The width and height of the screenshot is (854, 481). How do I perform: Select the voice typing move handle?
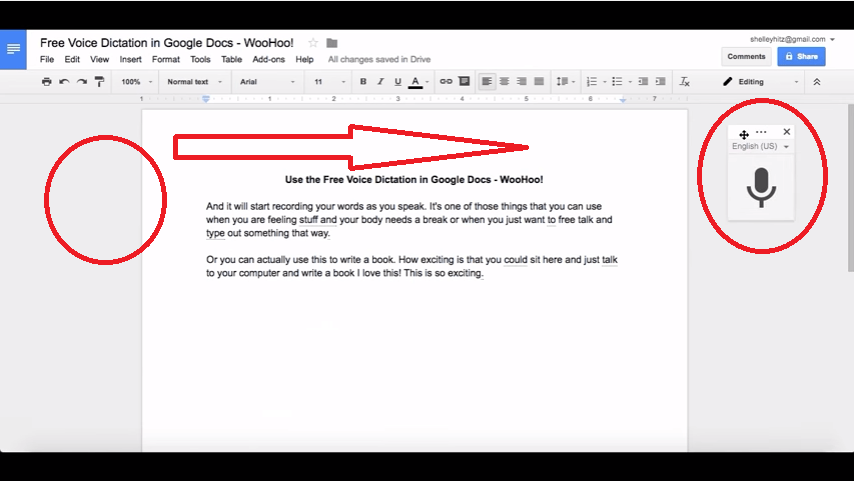tap(744, 135)
